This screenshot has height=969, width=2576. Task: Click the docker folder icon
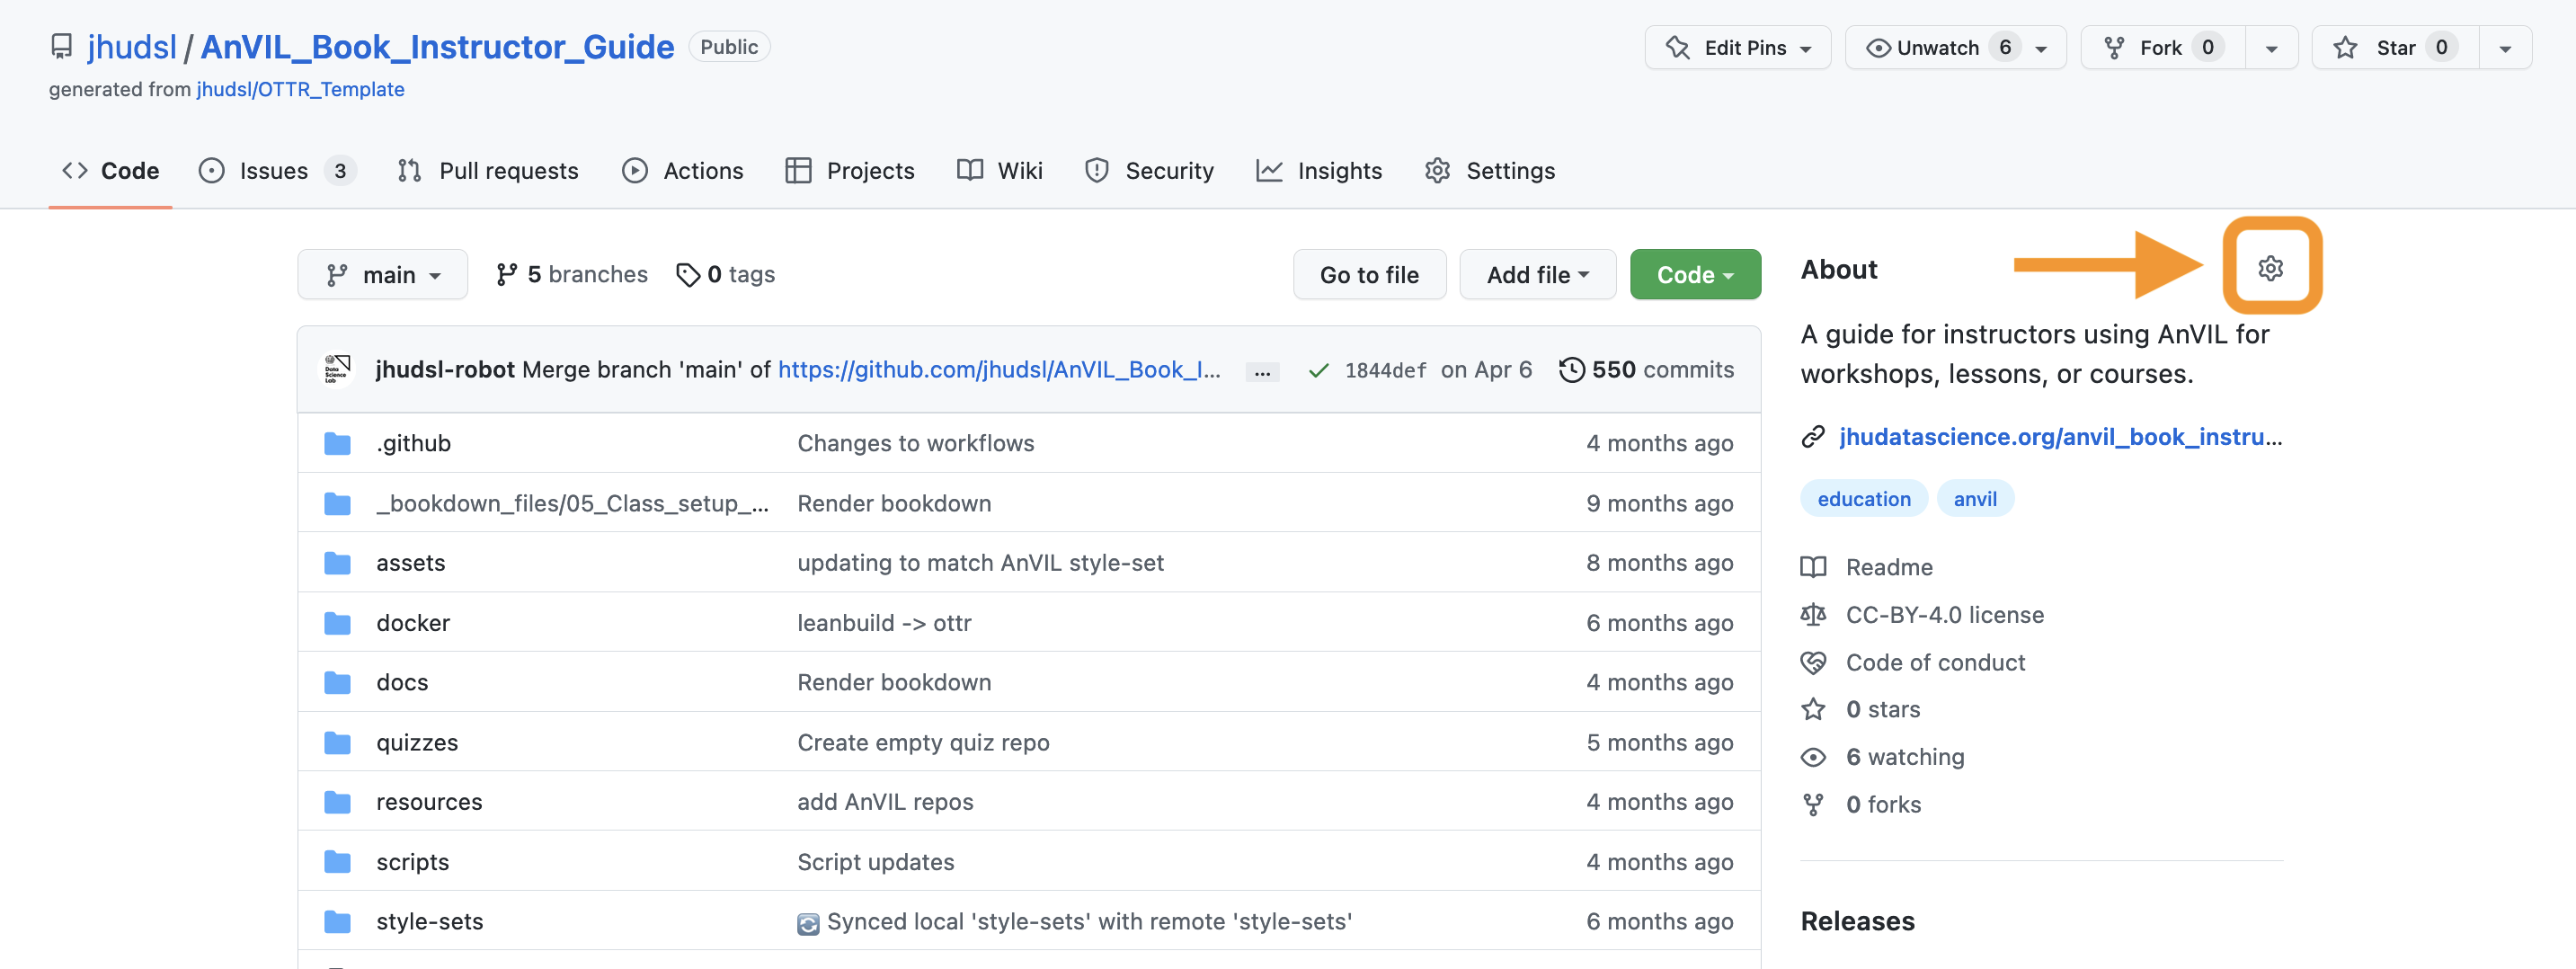coord(338,623)
